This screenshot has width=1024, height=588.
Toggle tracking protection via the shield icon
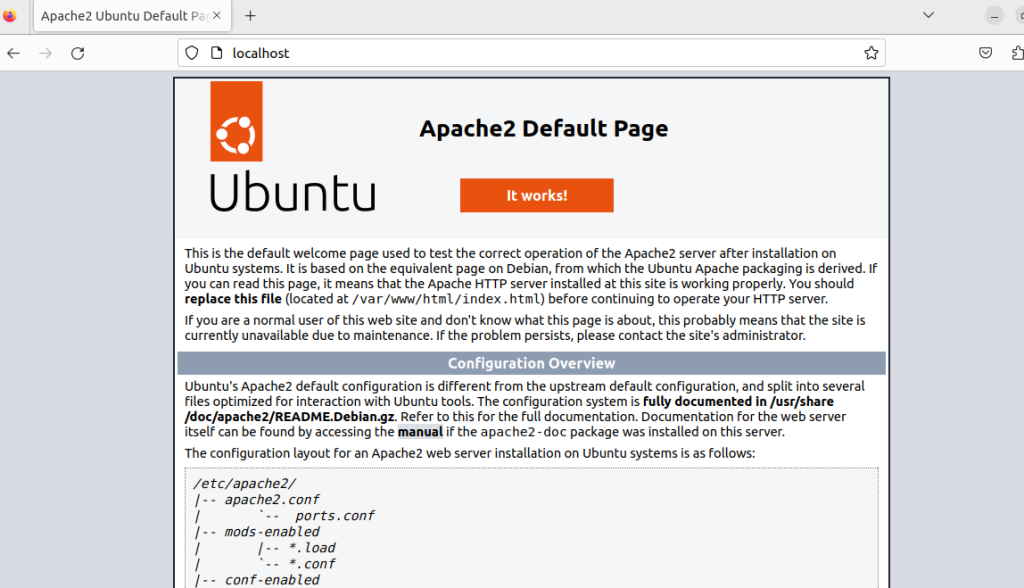pos(191,52)
